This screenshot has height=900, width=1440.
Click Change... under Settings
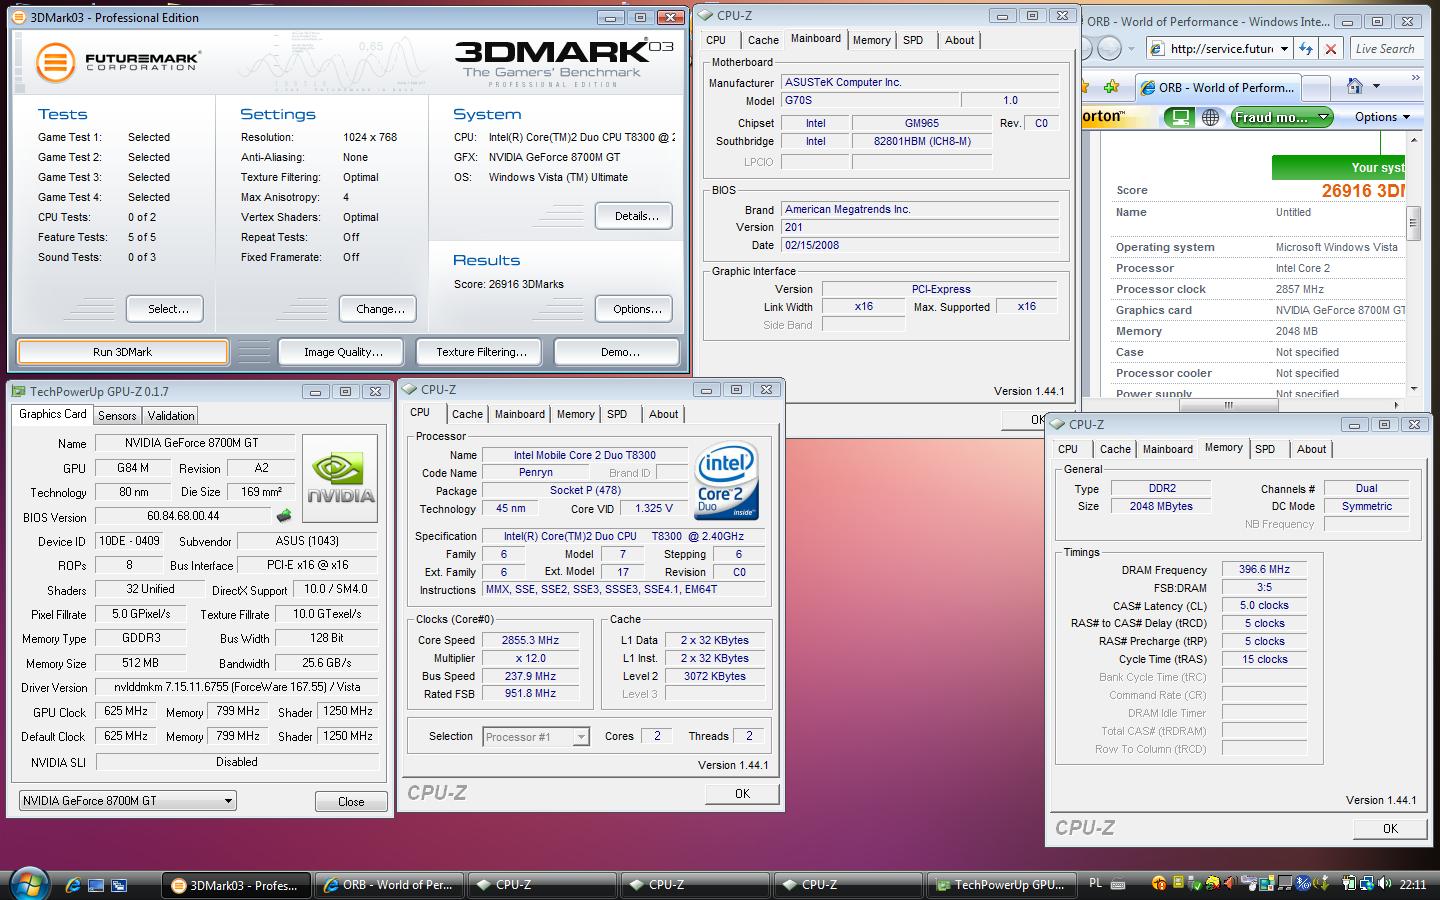click(380, 309)
